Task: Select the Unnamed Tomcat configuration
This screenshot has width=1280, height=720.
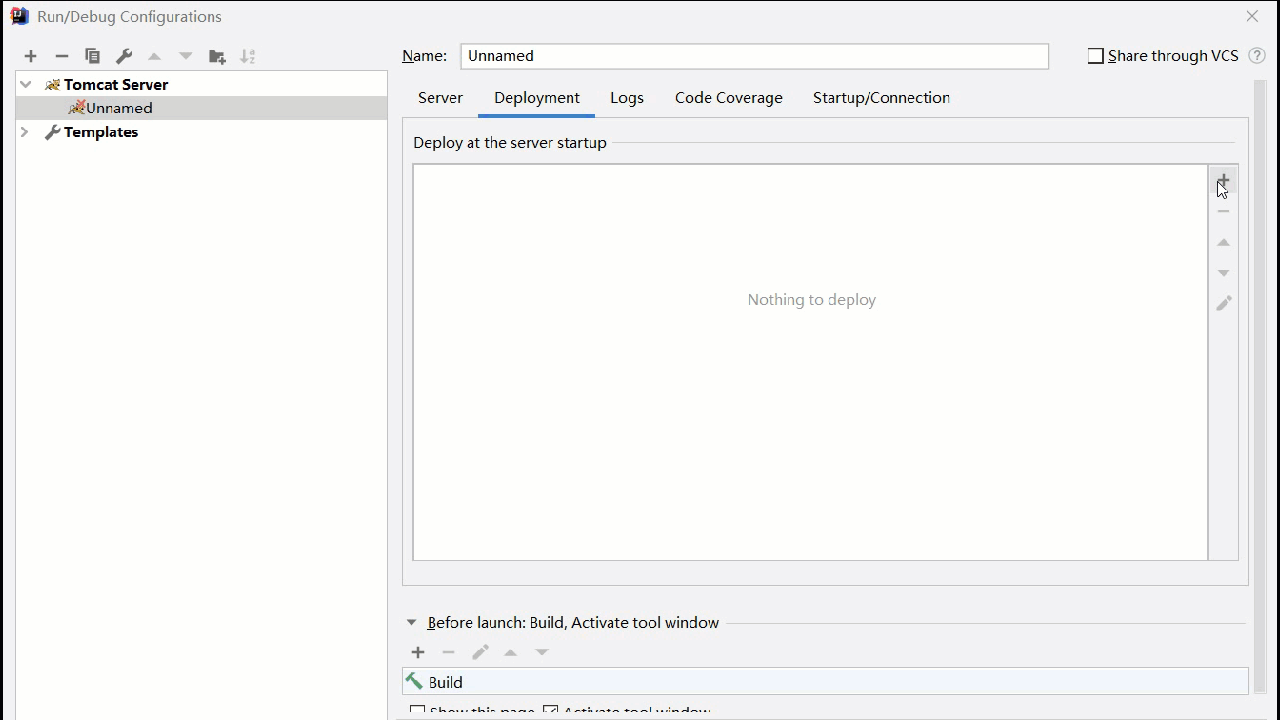Action: pos(202,108)
